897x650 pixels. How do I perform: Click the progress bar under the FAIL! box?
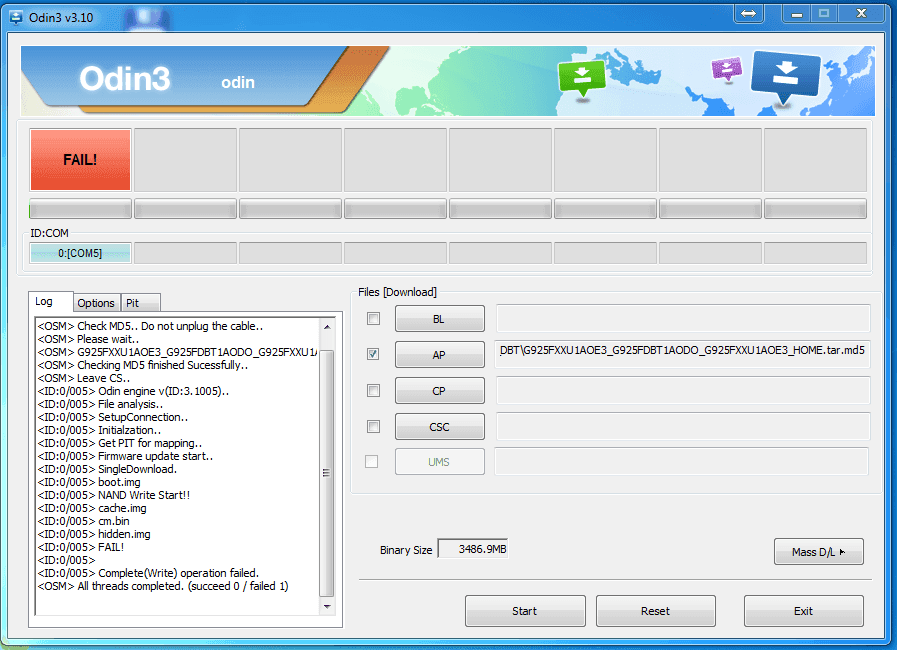[x=80, y=209]
